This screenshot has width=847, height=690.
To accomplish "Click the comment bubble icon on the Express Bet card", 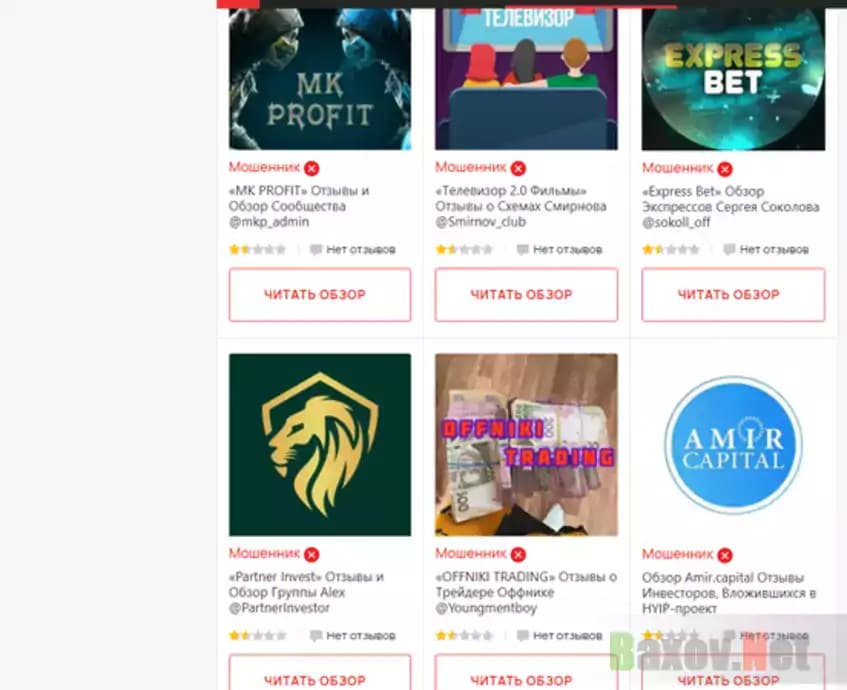I will pyautogui.click(x=729, y=250).
